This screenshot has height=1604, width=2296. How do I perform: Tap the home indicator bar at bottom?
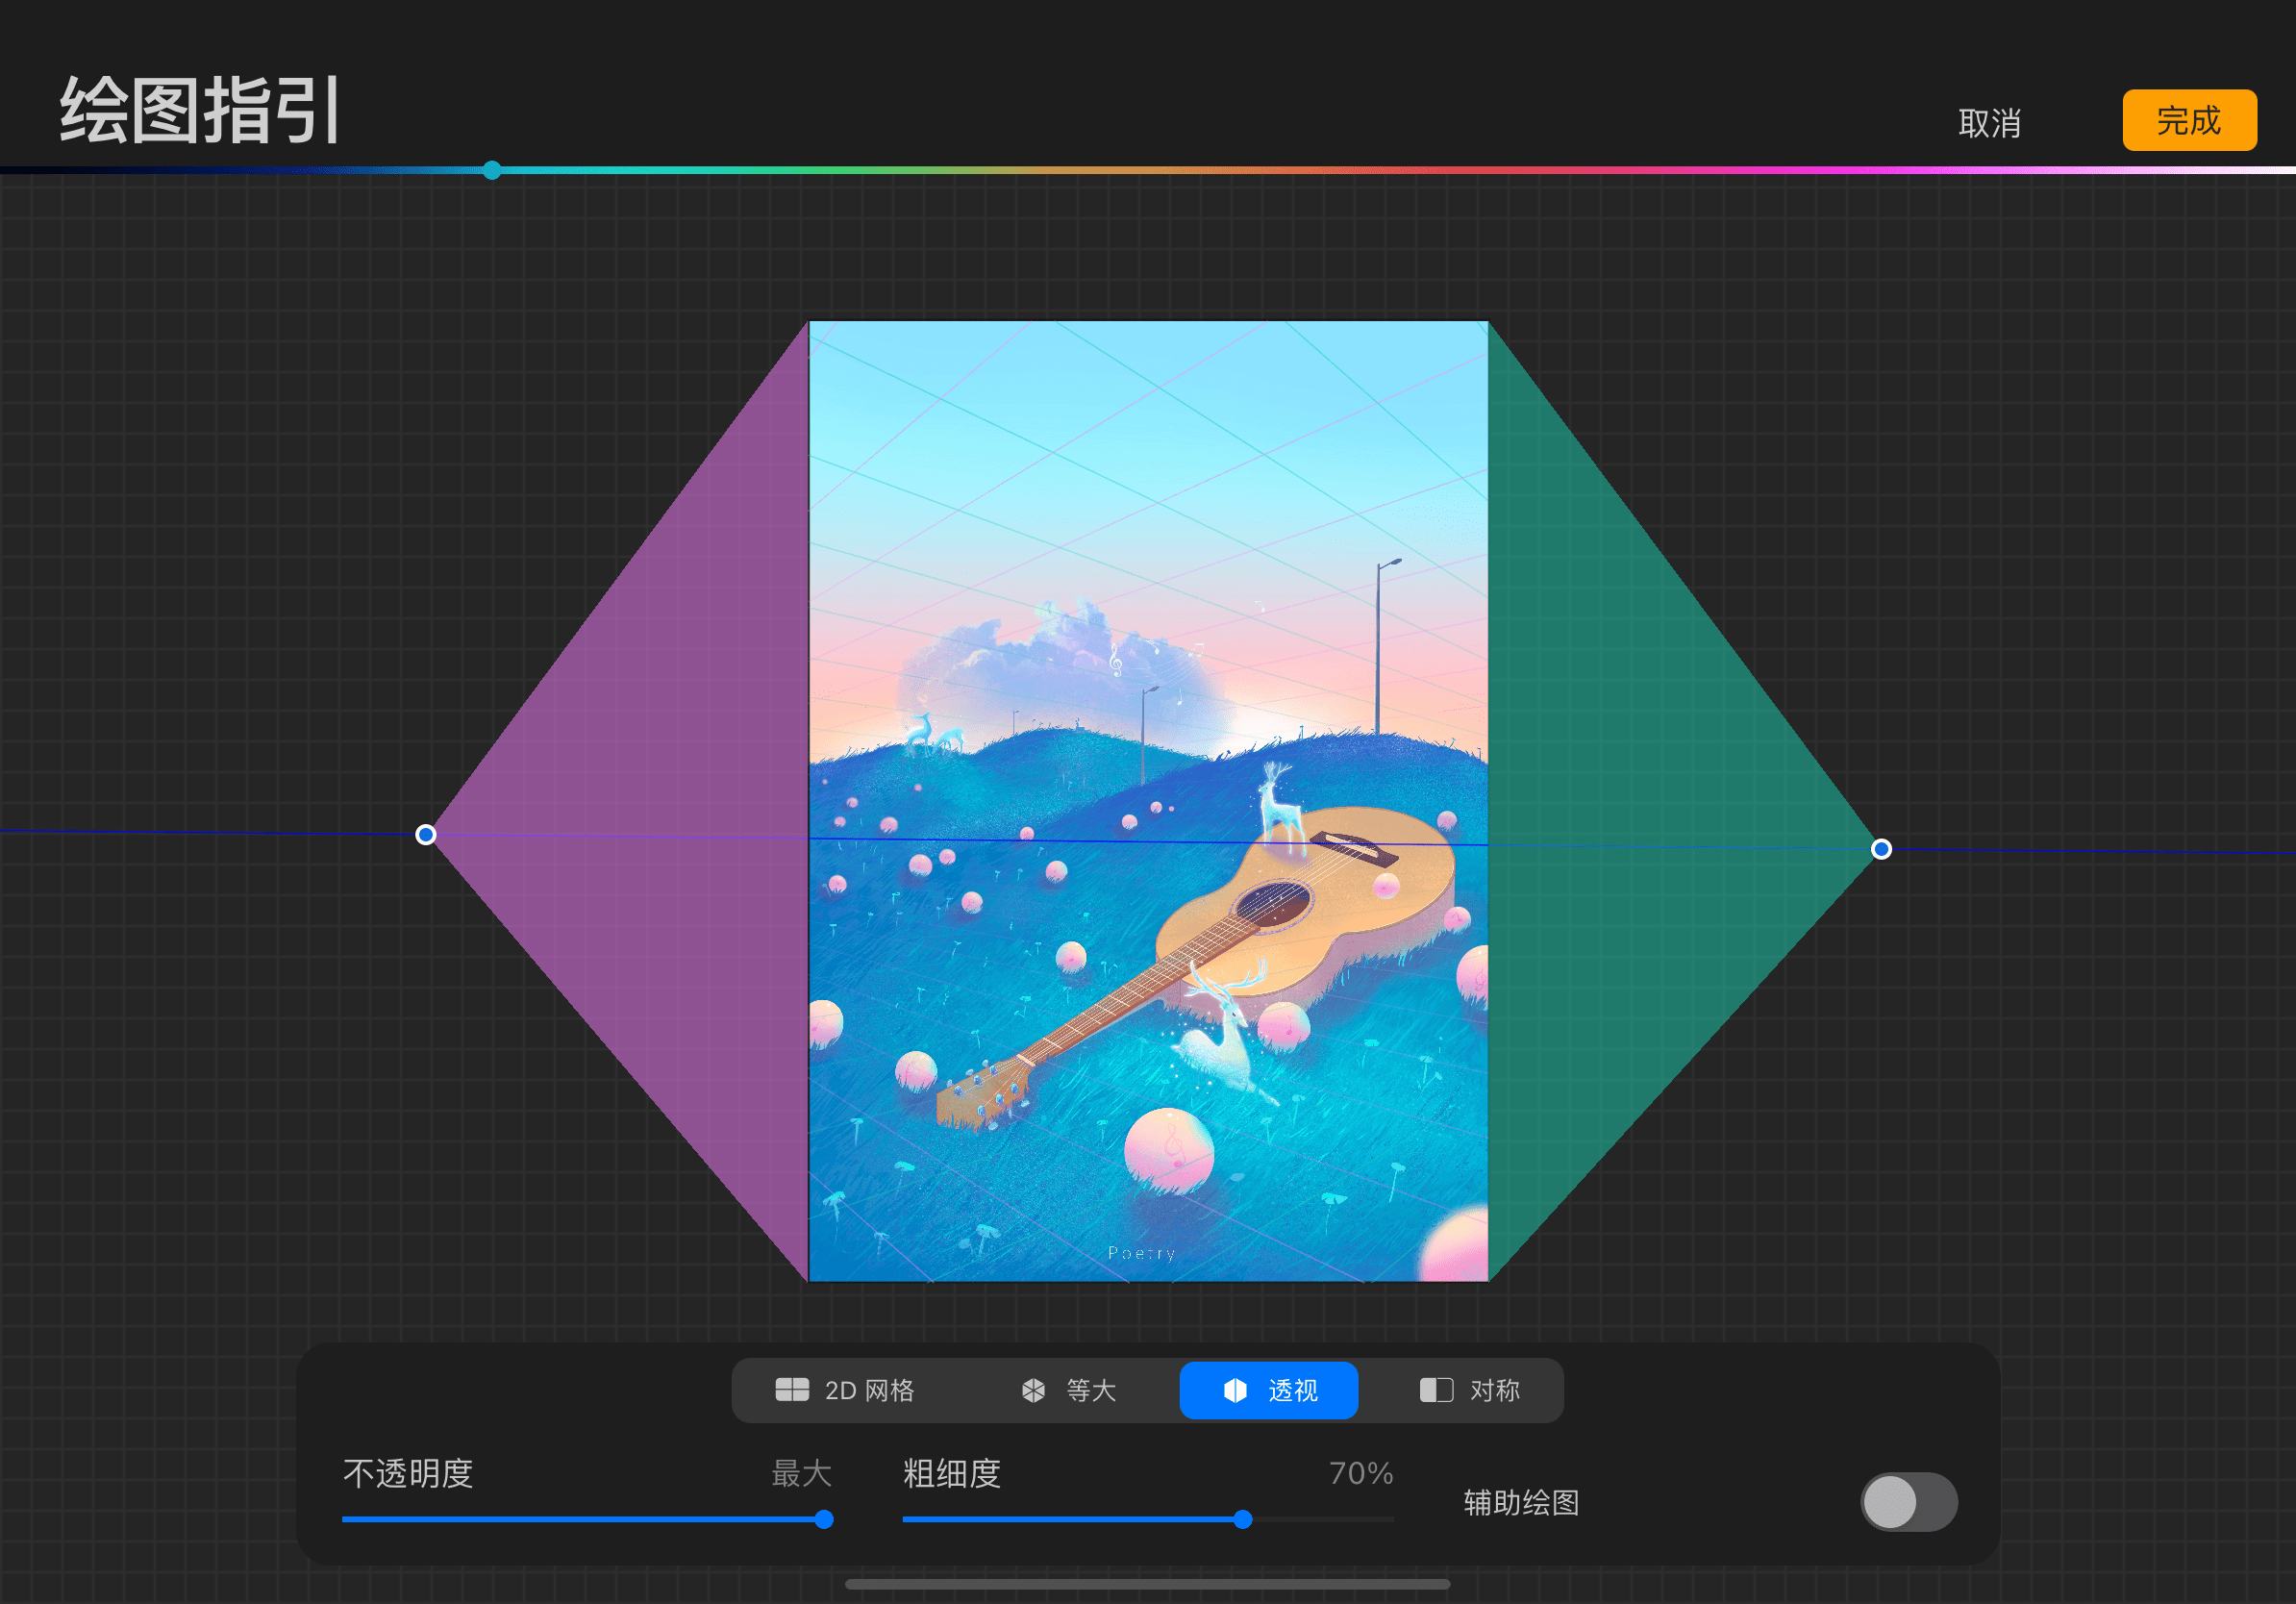[1147, 1584]
